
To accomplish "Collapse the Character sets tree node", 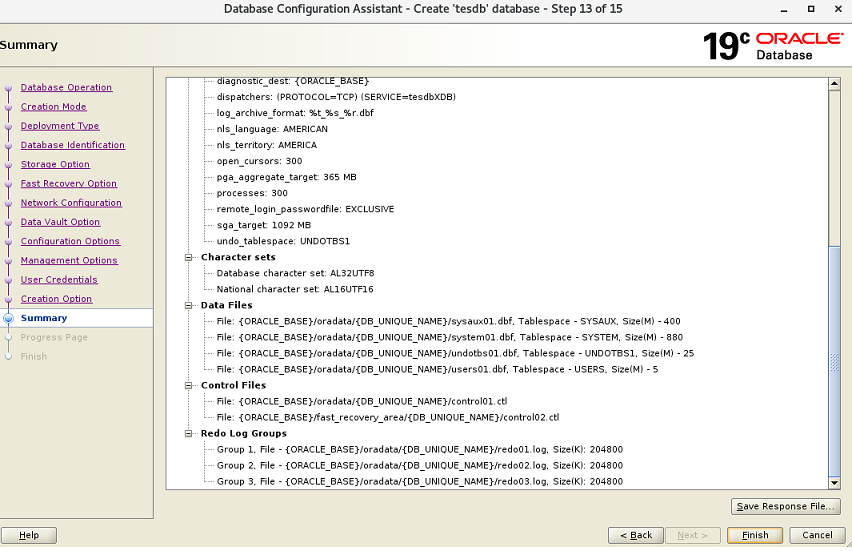I will click(x=188, y=257).
